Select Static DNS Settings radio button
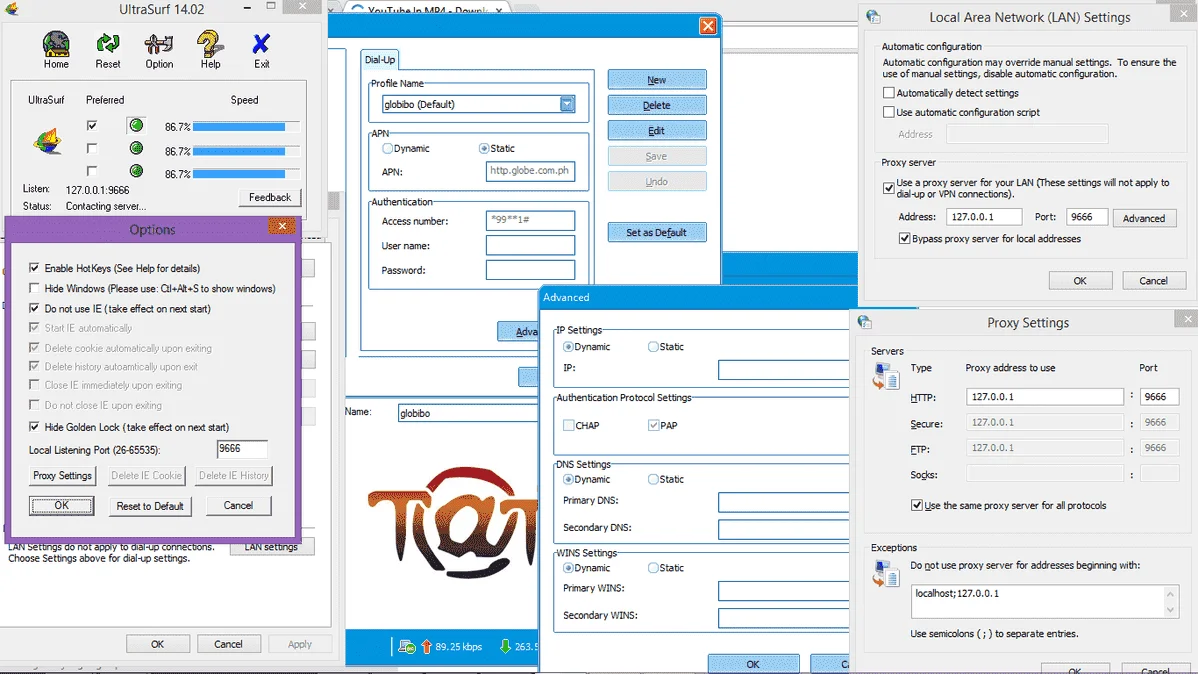The width and height of the screenshot is (1198, 674). (x=653, y=479)
